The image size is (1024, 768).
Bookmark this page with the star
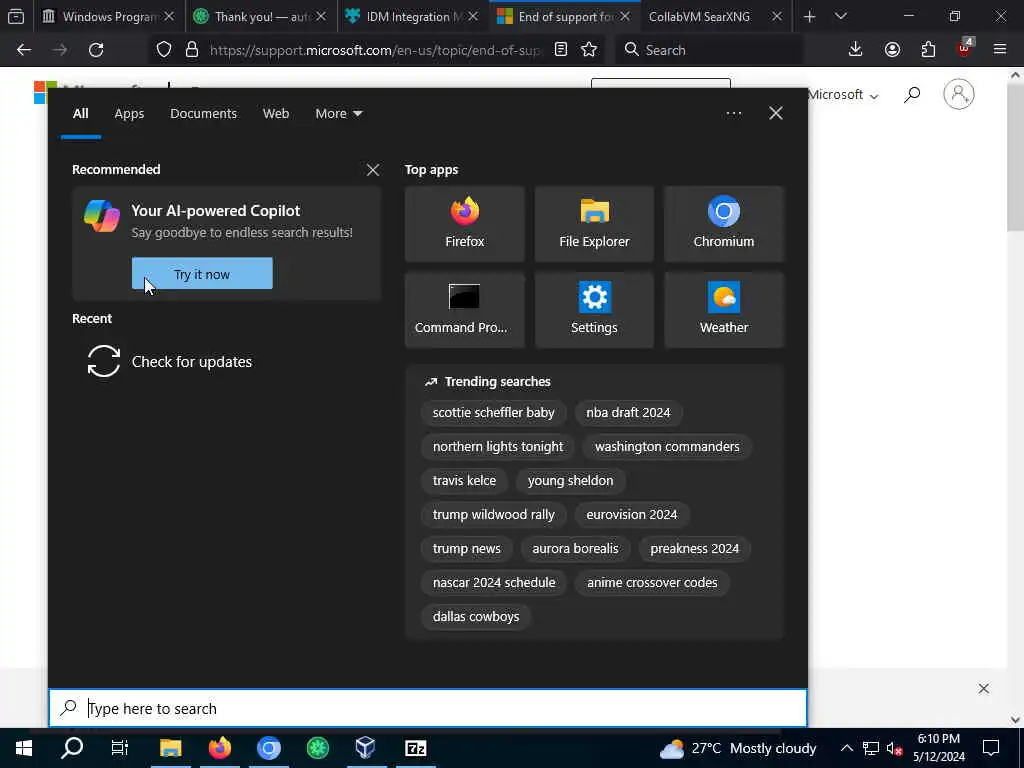[x=589, y=50]
